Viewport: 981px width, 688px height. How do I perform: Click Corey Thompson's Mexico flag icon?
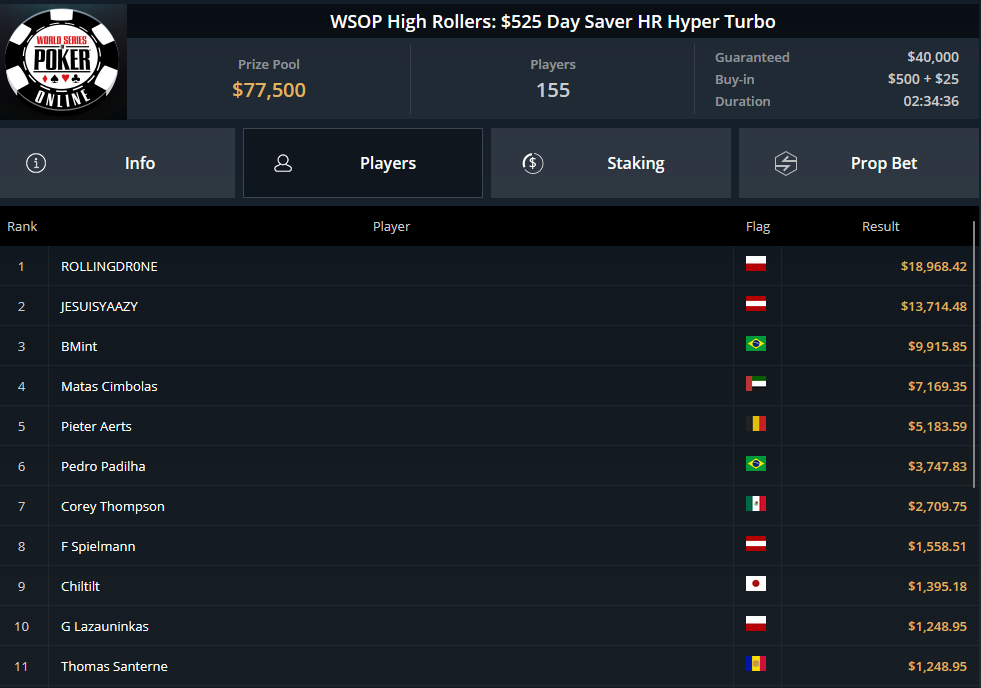click(x=755, y=505)
